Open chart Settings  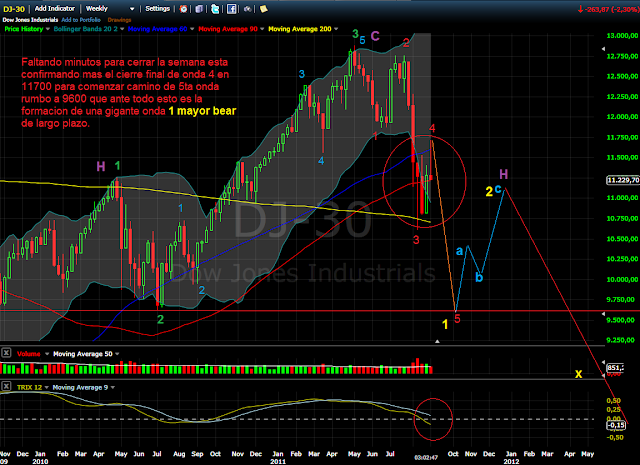(157, 9)
